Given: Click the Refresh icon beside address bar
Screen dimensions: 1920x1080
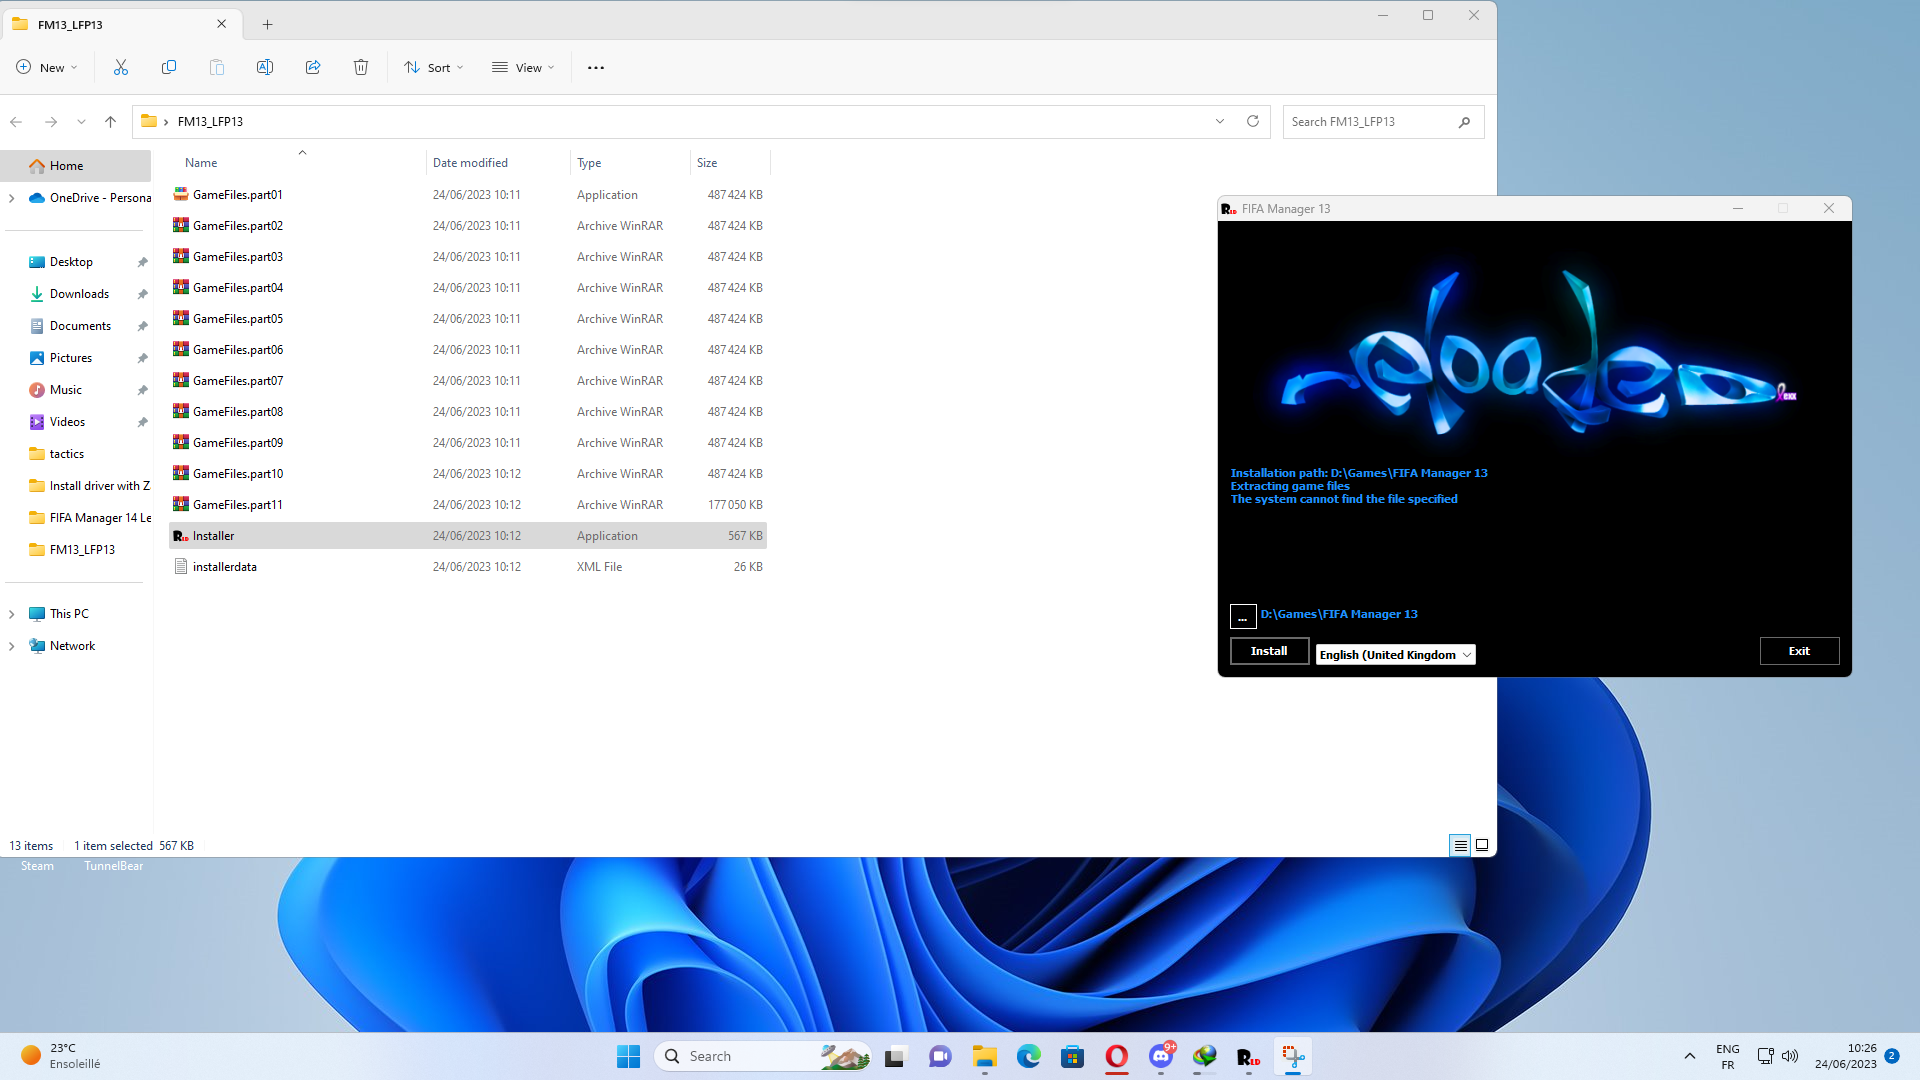Looking at the screenshot, I should (1253, 121).
